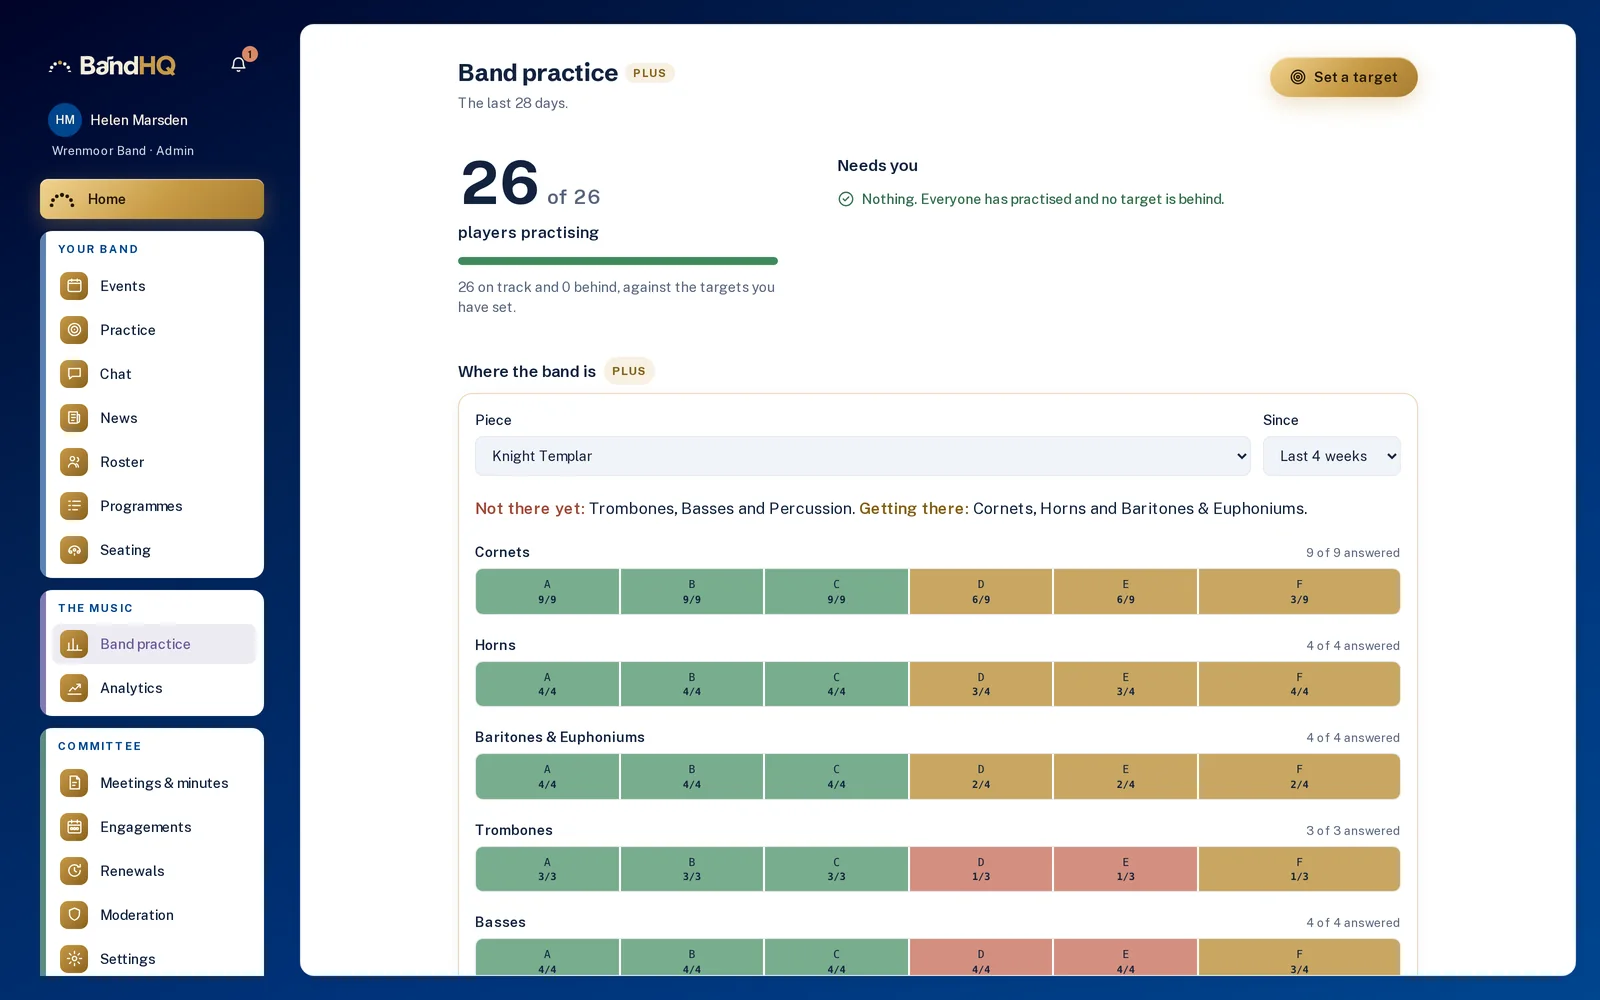Image resolution: width=1600 pixels, height=1000 pixels.
Task: Open the Chat speech bubble icon
Action: click(x=74, y=374)
